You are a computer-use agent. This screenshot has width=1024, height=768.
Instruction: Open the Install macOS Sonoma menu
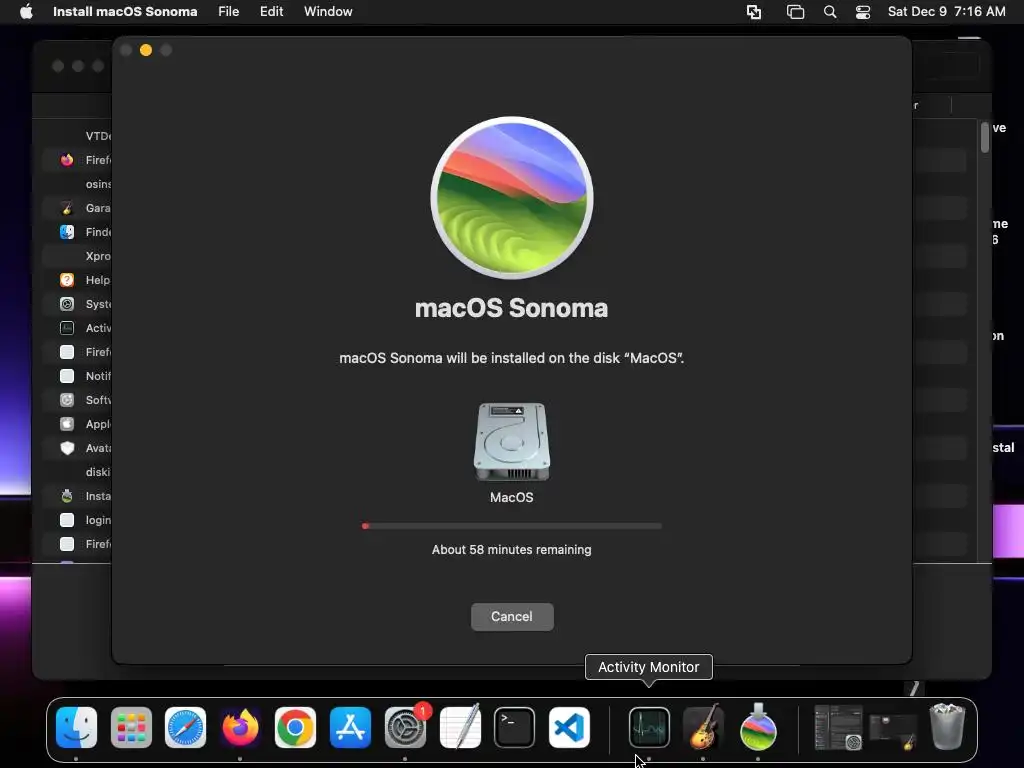[x=125, y=12]
